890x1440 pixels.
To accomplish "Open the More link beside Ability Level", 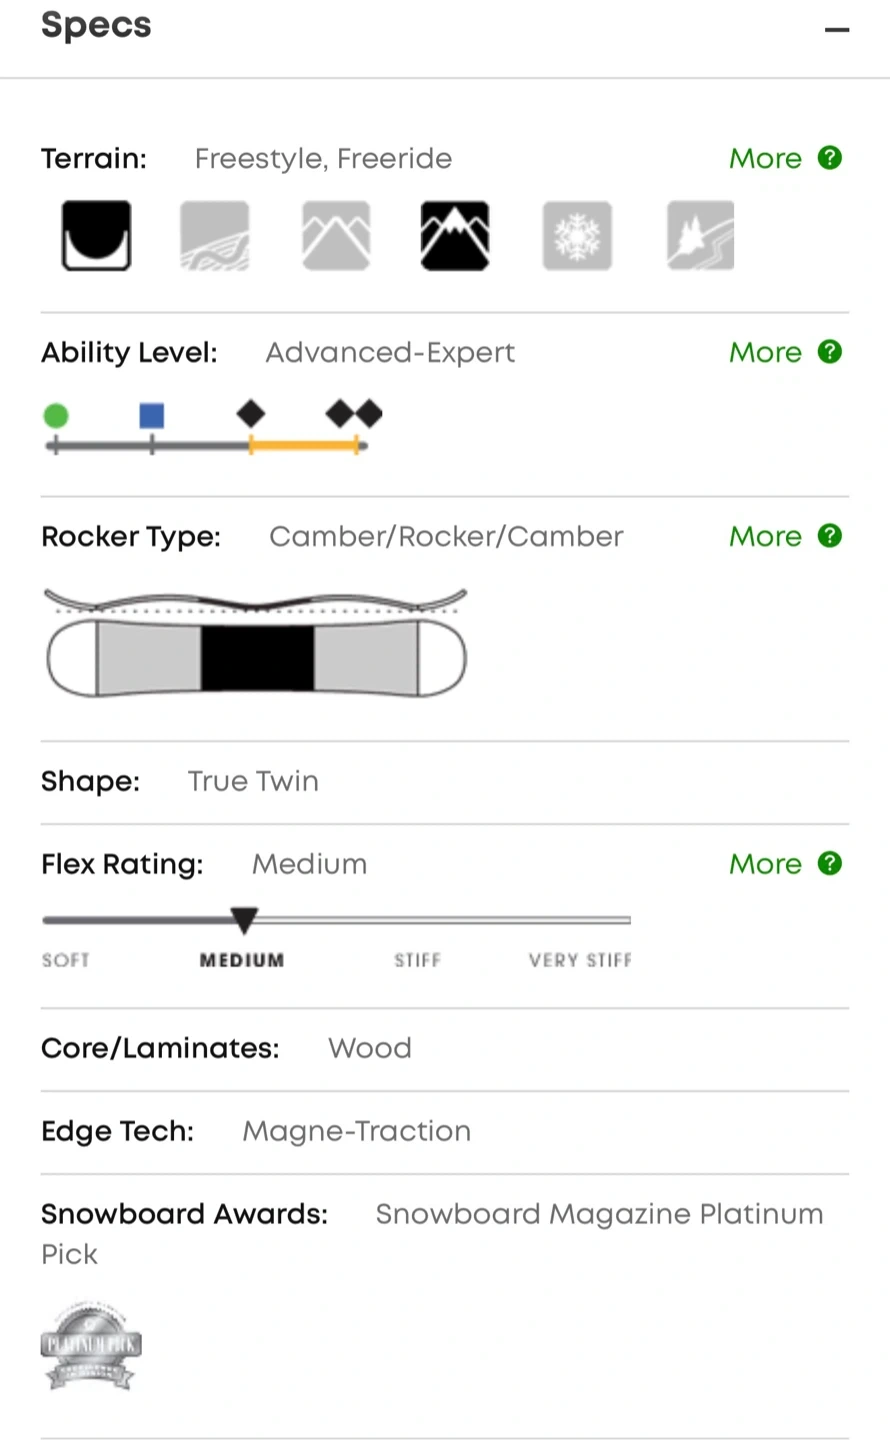I will pos(765,353).
